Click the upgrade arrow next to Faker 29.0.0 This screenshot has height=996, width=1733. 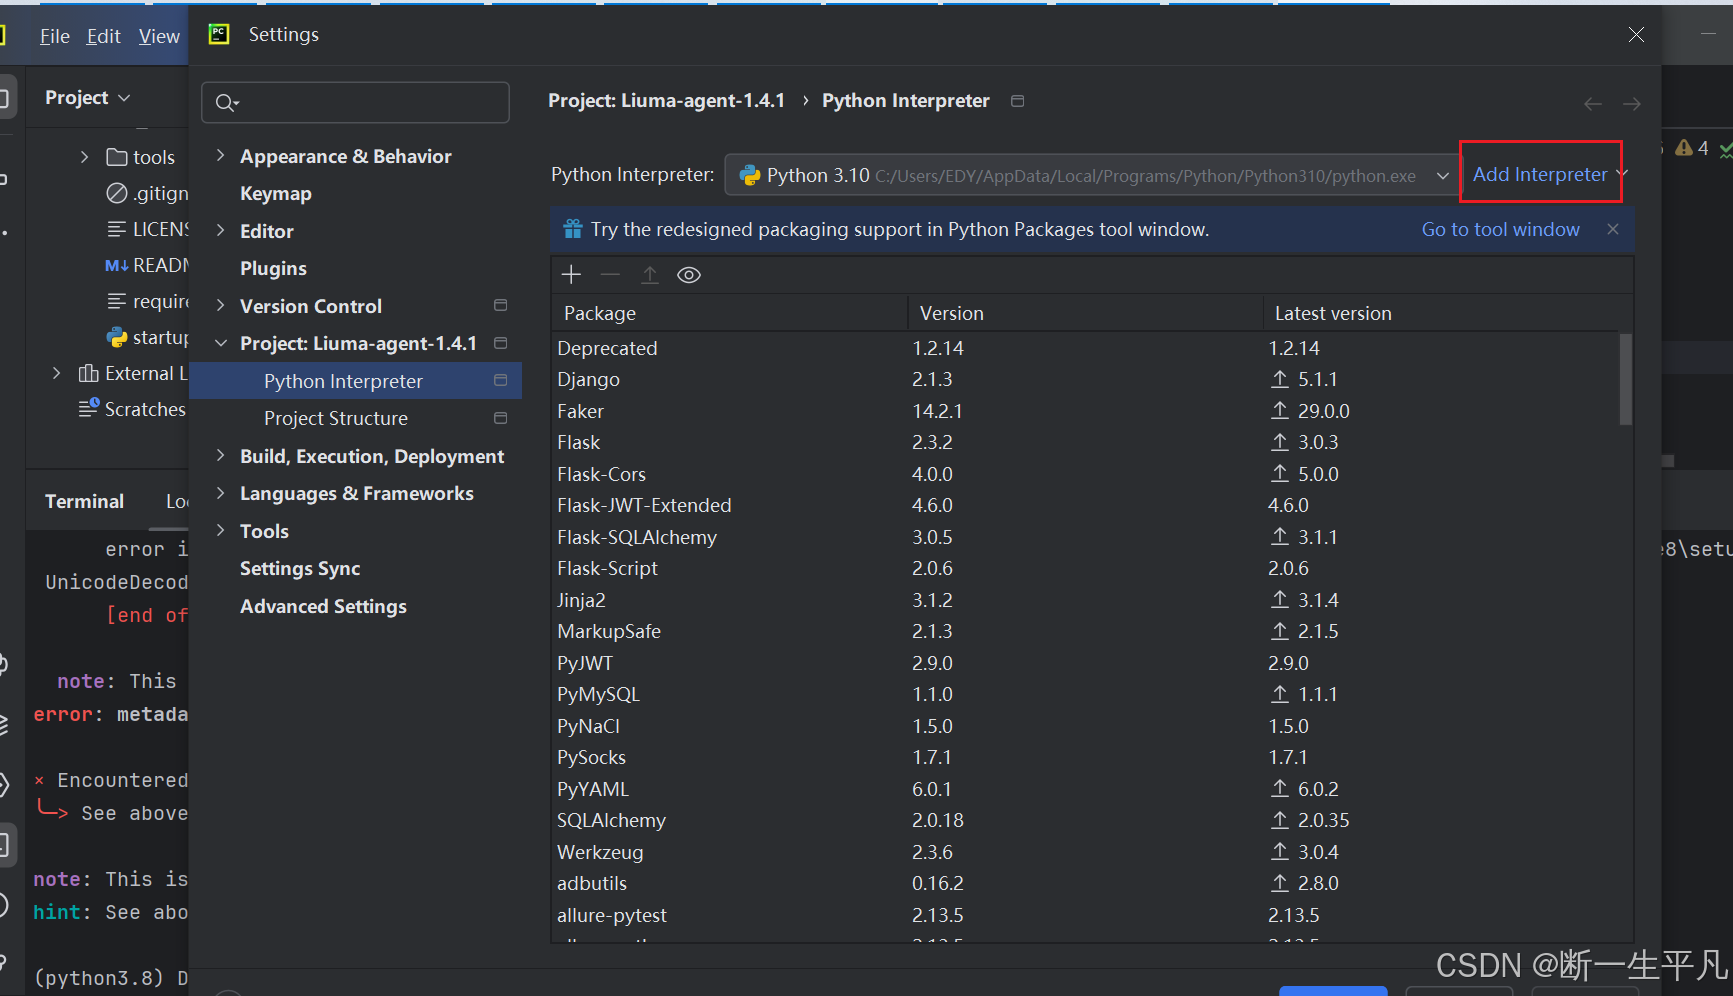click(1280, 411)
